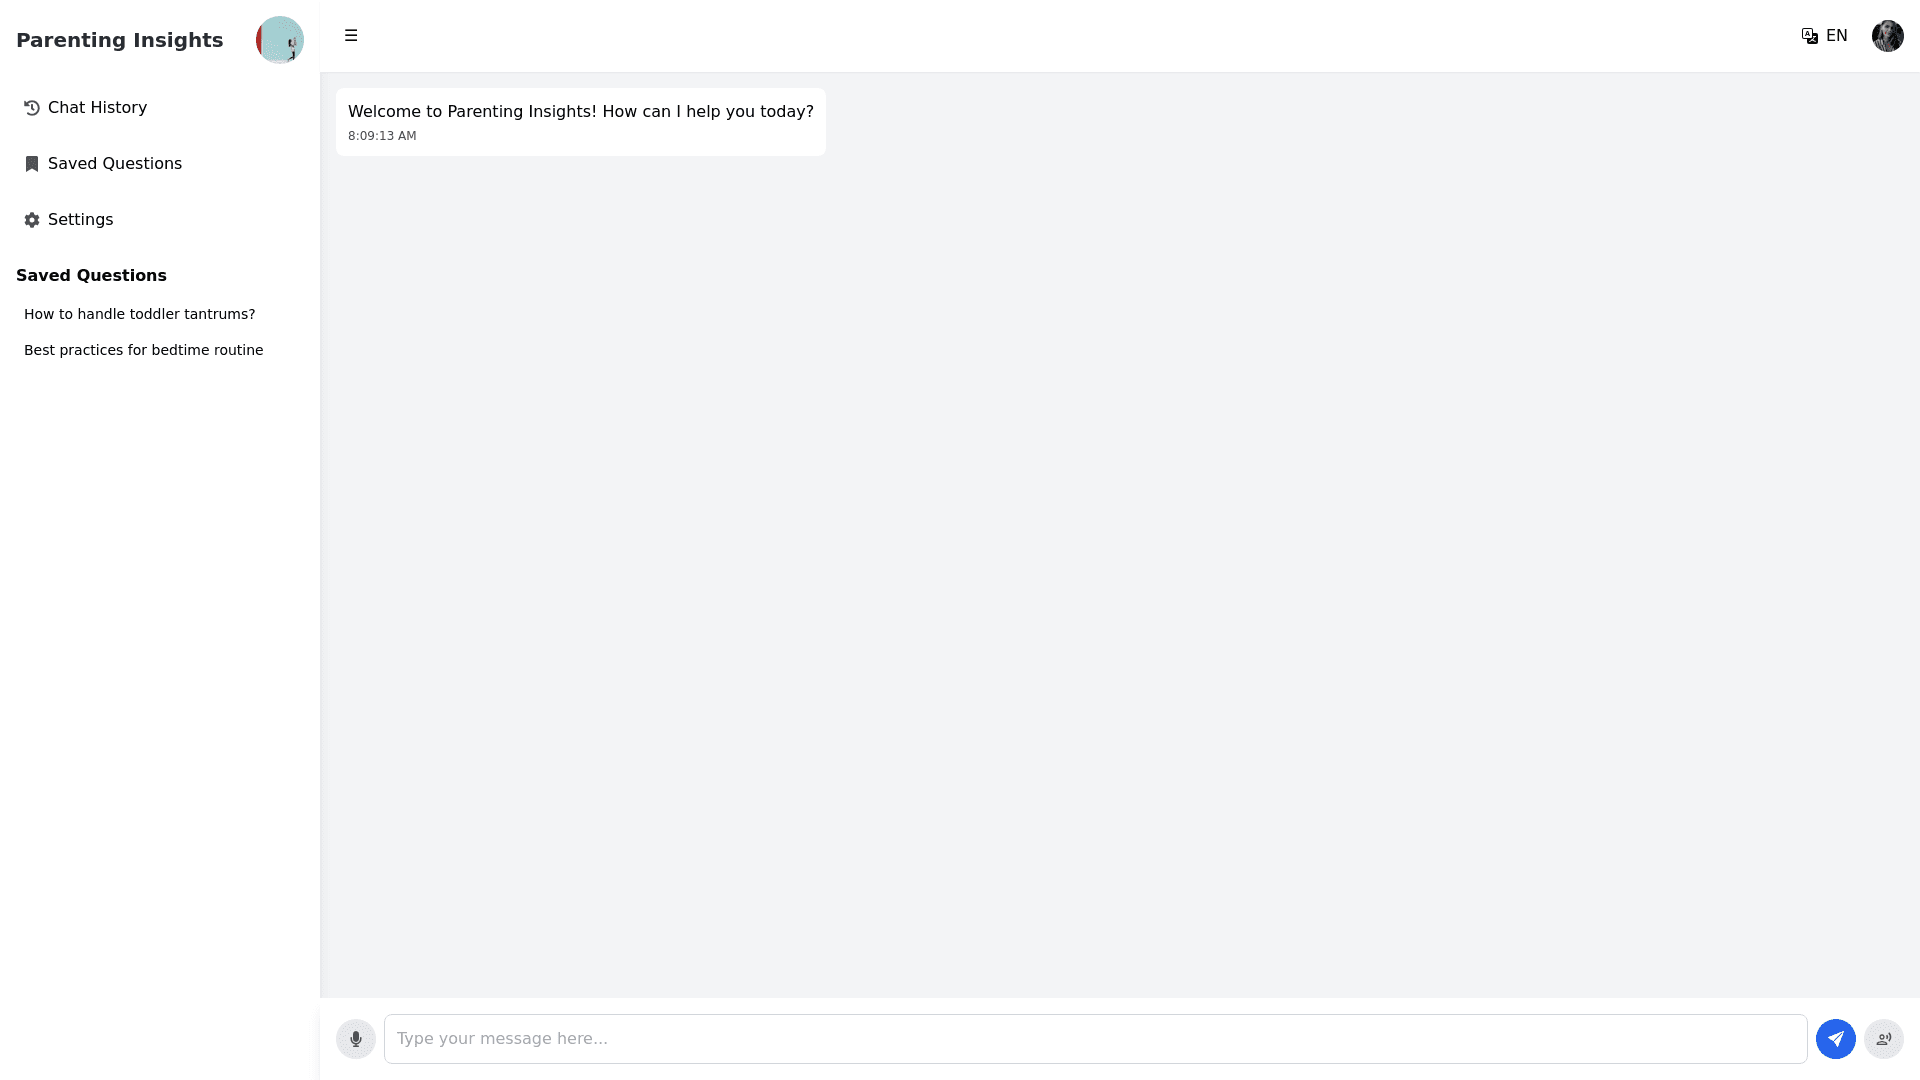Select "Best practices for bedtime routine"
This screenshot has height=1080, width=1920.
click(x=144, y=350)
